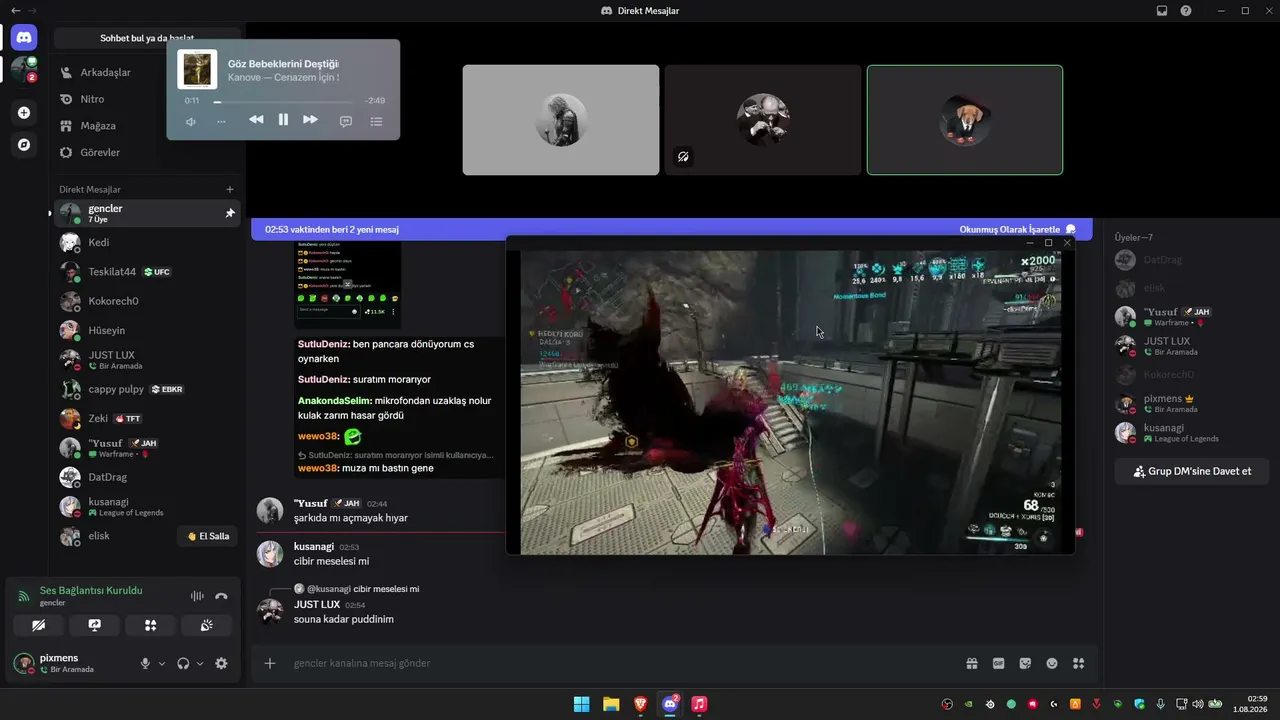Open the DM with Kedi
The width and height of the screenshot is (1280, 720).
pos(147,242)
